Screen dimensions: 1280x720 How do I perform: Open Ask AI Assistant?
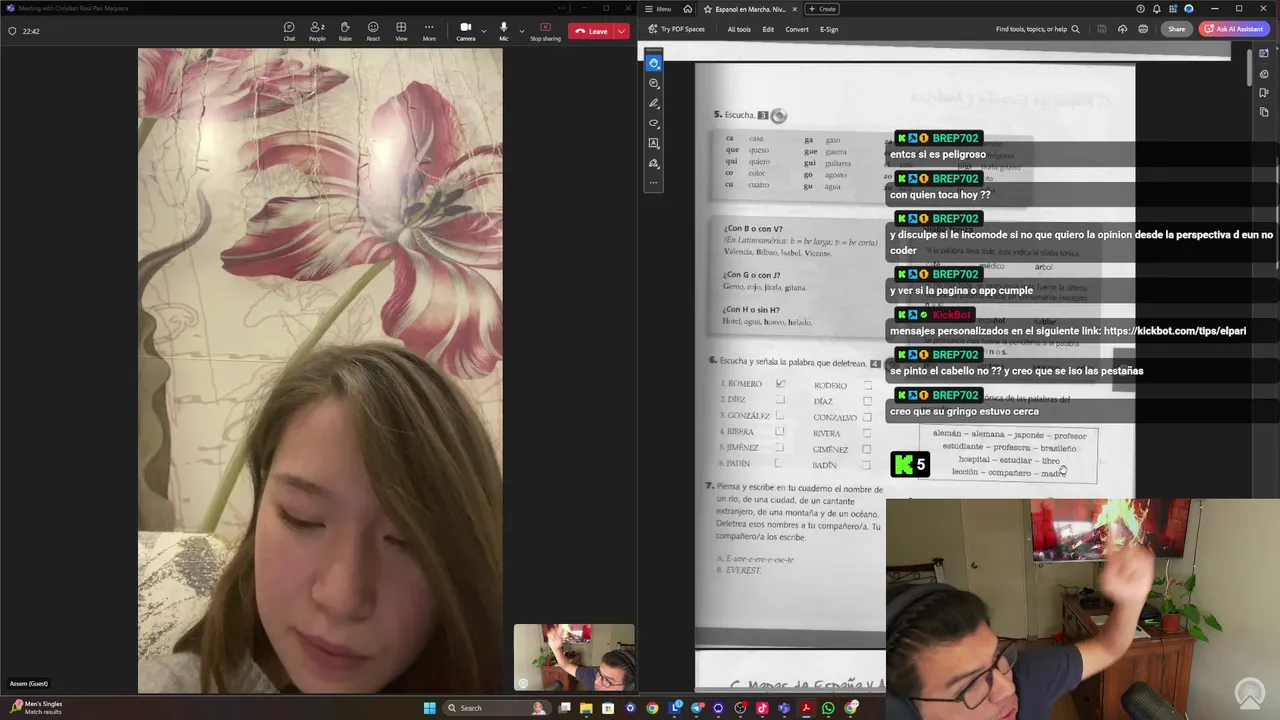coord(1235,29)
